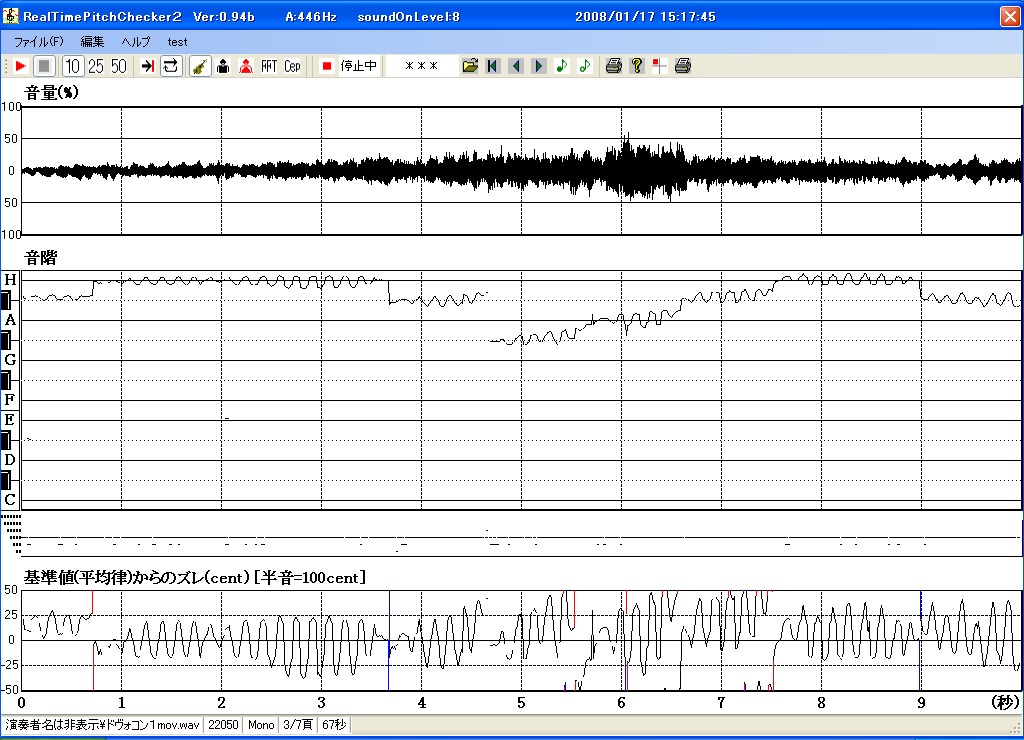Select the 10 display scale button
The width and height of the screenshot is (1024, 740).
tap(72, 66)
